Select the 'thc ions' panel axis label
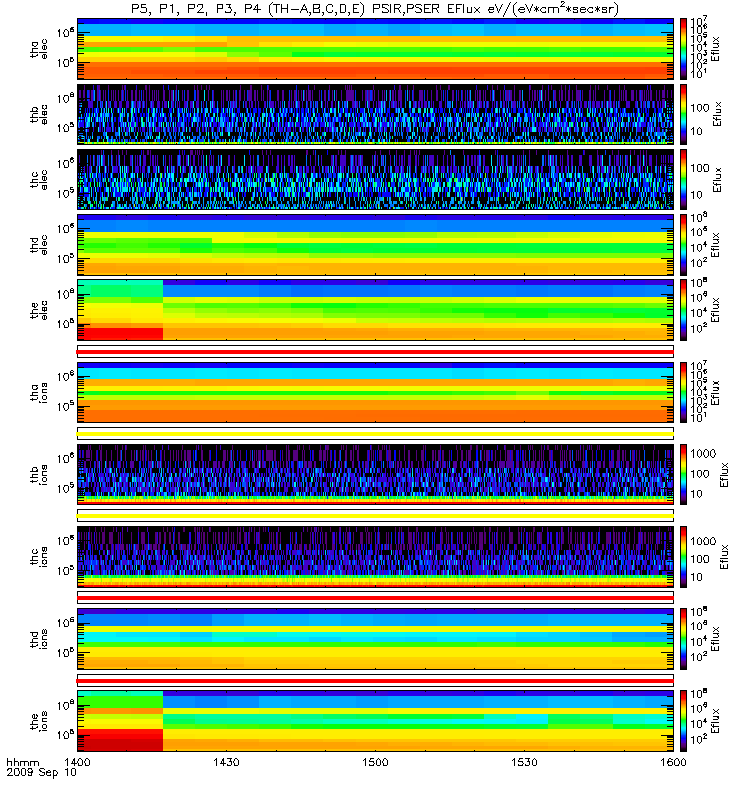Viewport: 750px width, 800px height. (x=38, y=557)
